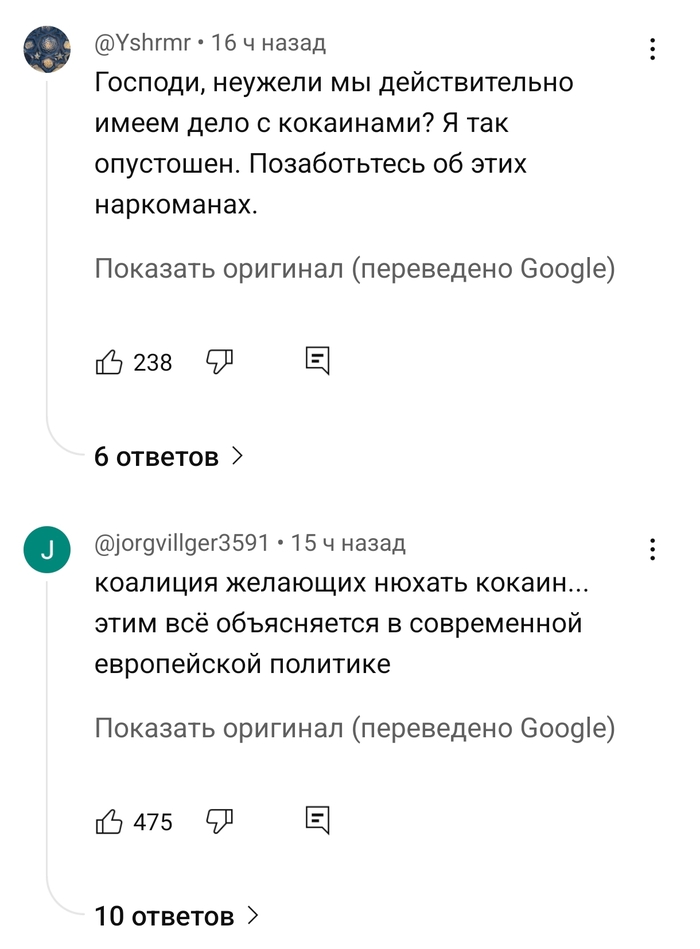Open the green J profile avatar

point(47,549)
